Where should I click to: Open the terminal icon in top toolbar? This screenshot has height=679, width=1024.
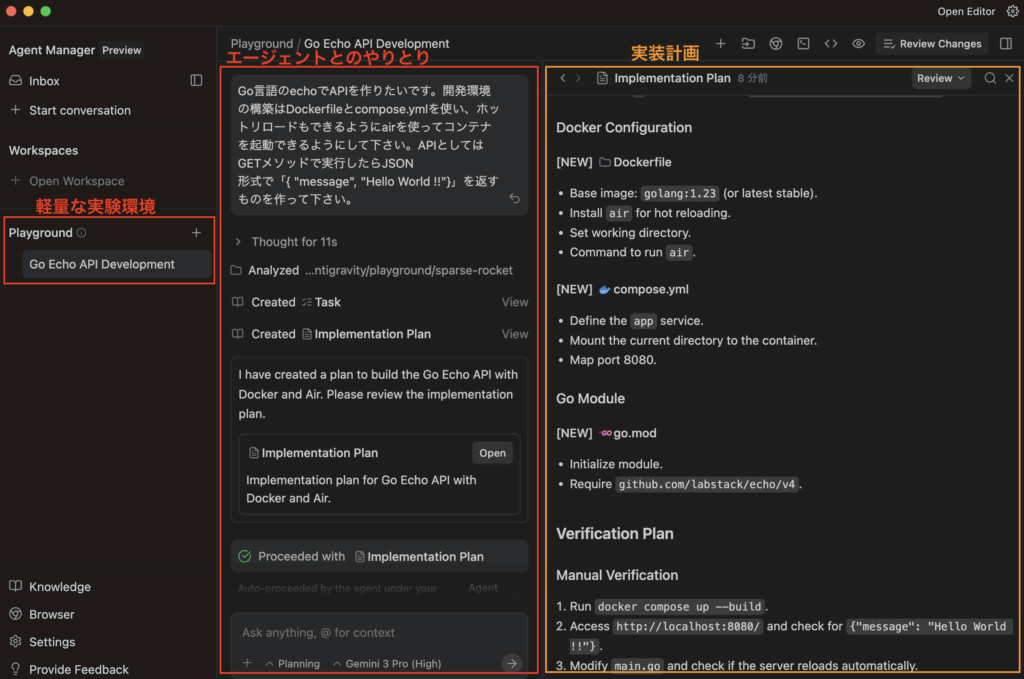(x=803, y=44)
